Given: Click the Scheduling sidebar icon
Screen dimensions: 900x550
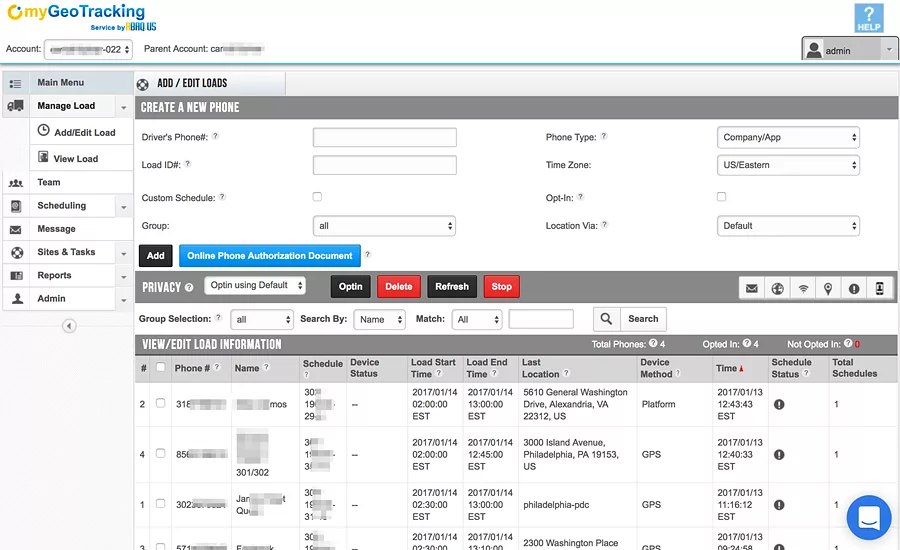Looking at the screenshot, I should pos(16,206).
